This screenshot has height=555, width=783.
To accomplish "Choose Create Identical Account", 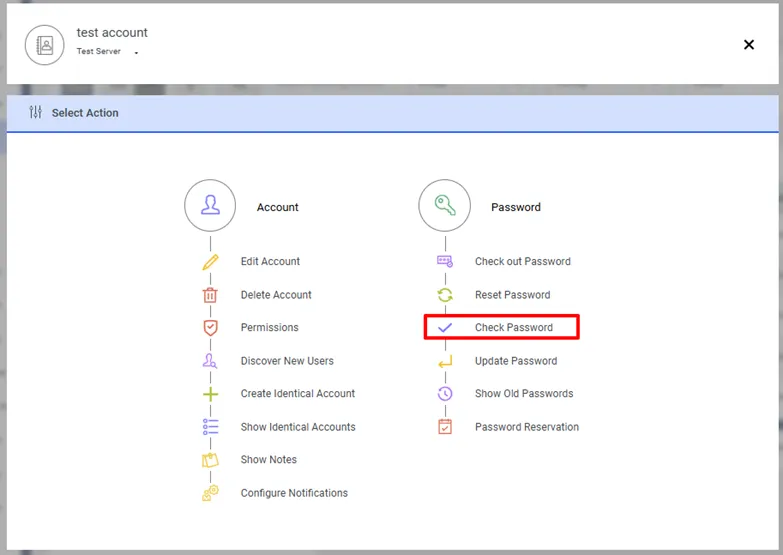I will [x=298, y=394].
